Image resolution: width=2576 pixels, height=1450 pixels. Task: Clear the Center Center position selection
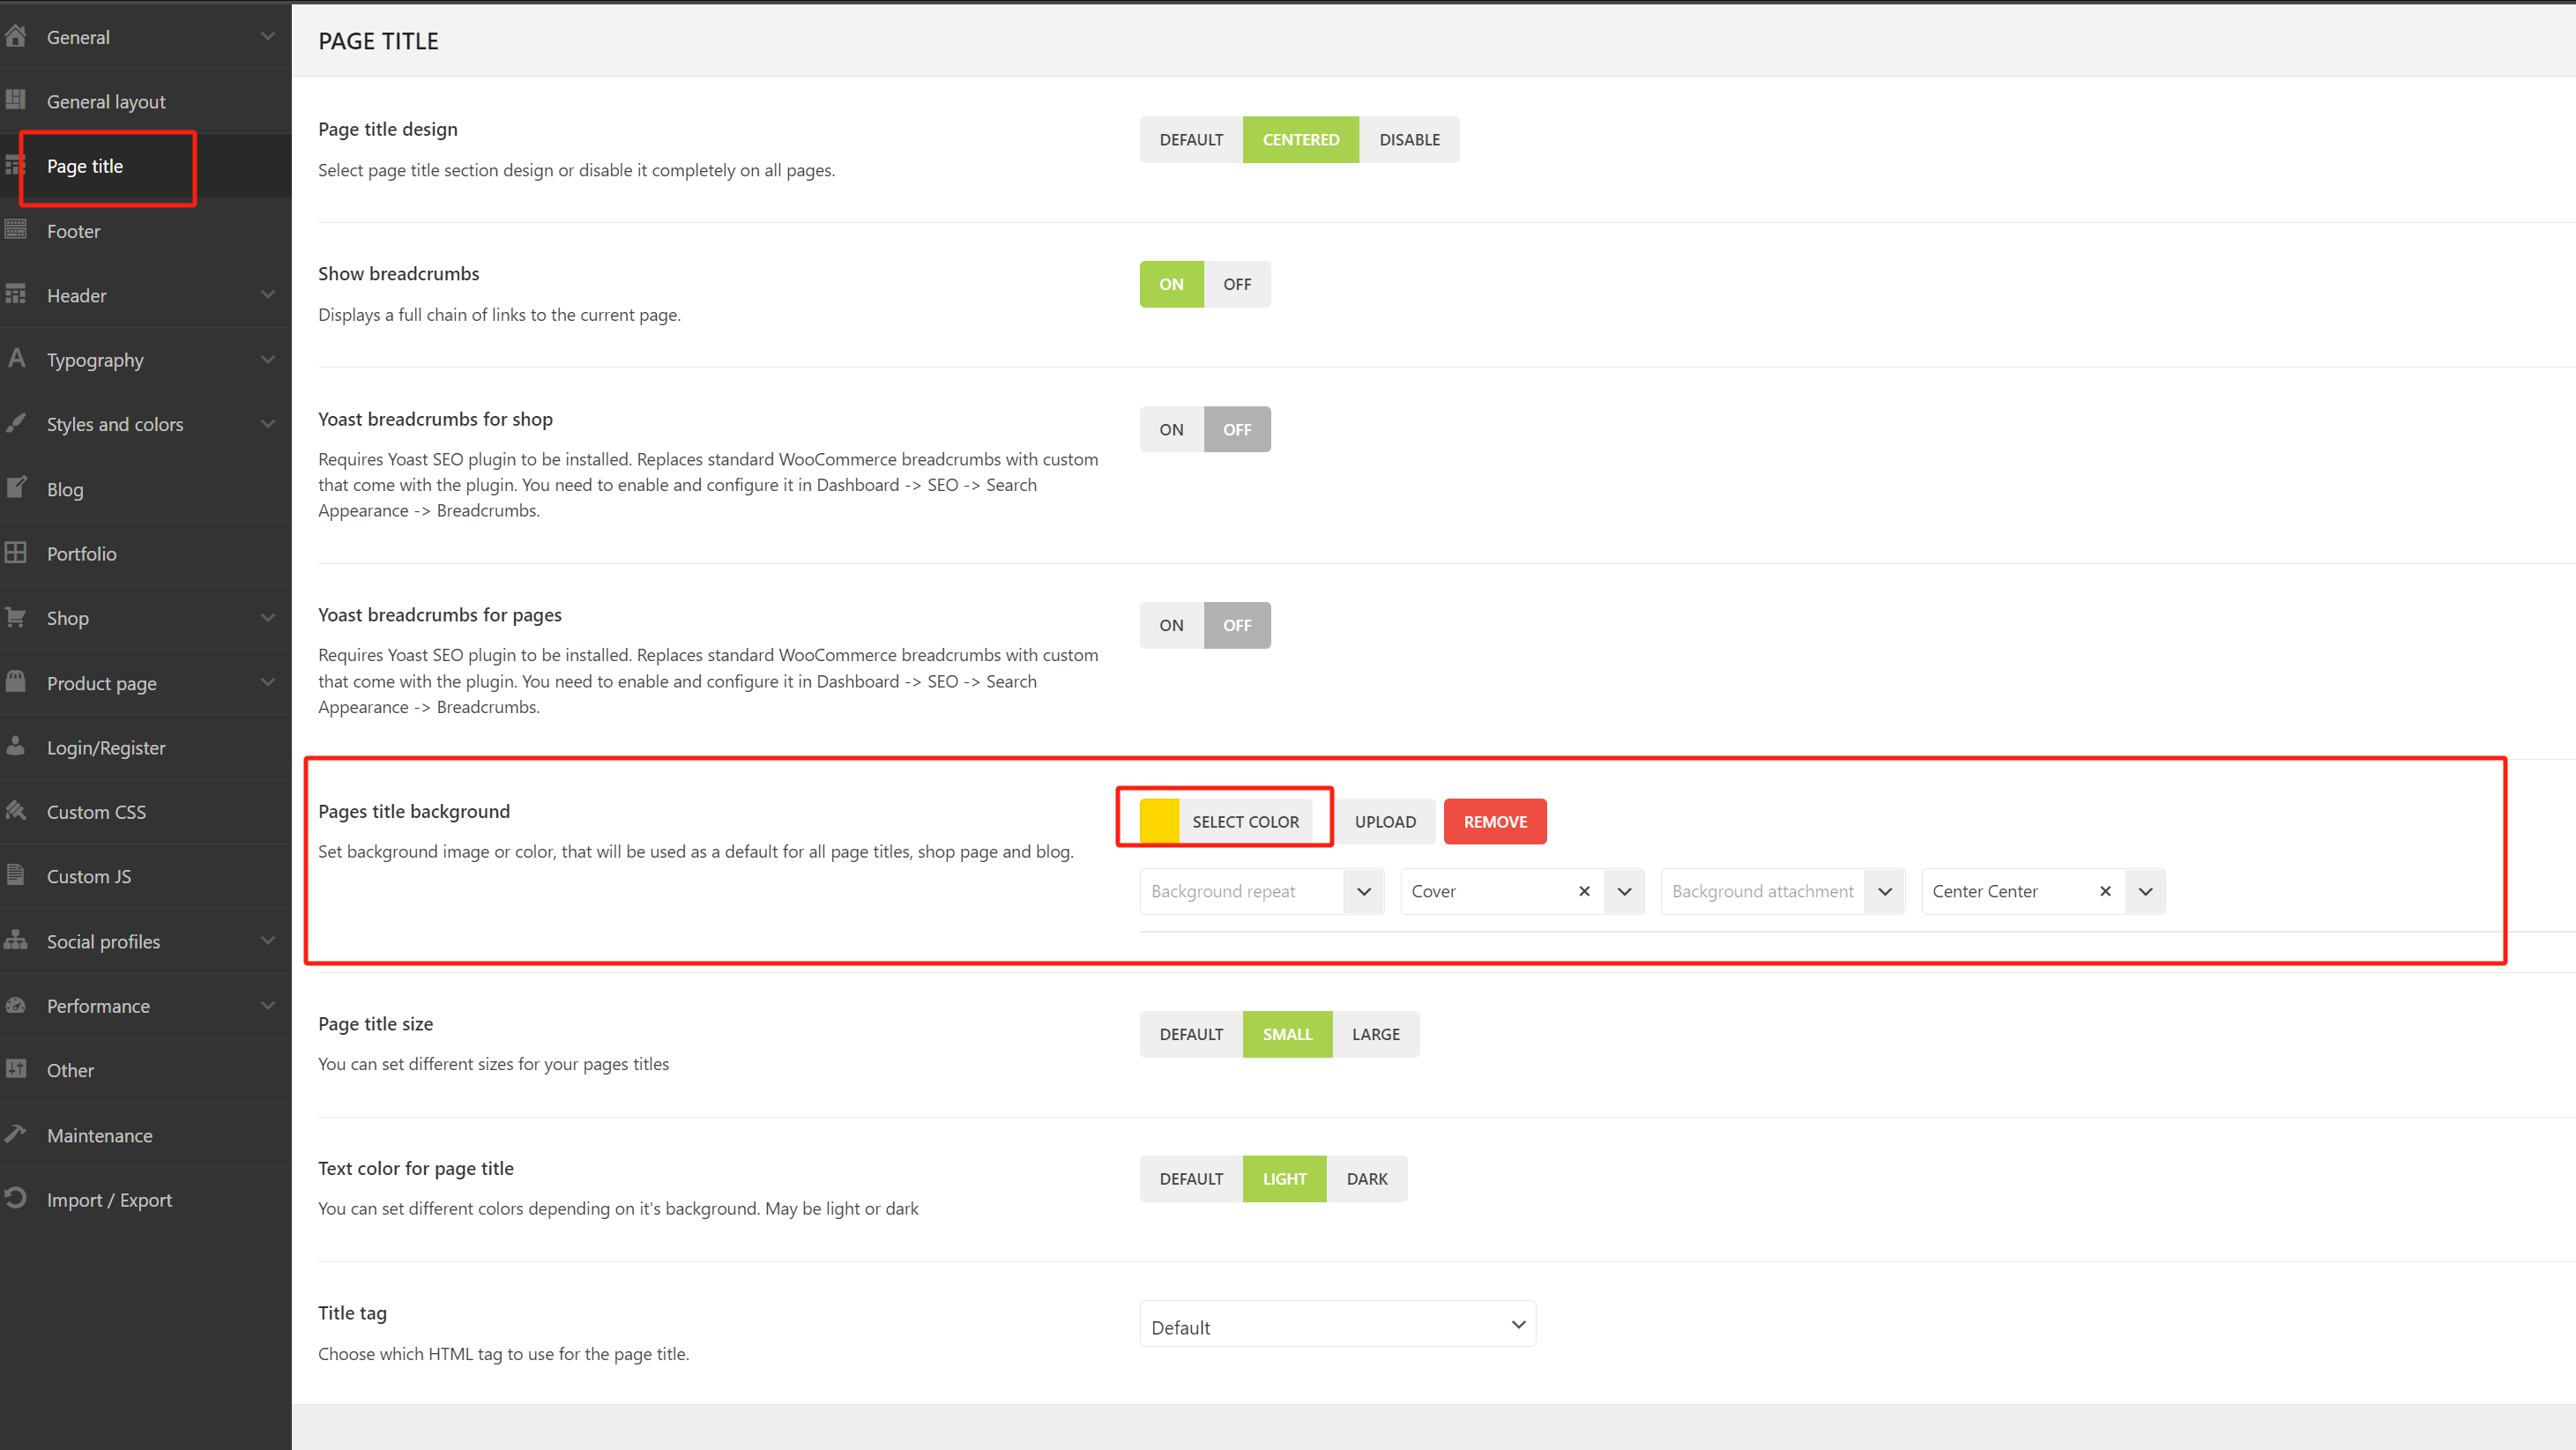[x=2105, y=890]
